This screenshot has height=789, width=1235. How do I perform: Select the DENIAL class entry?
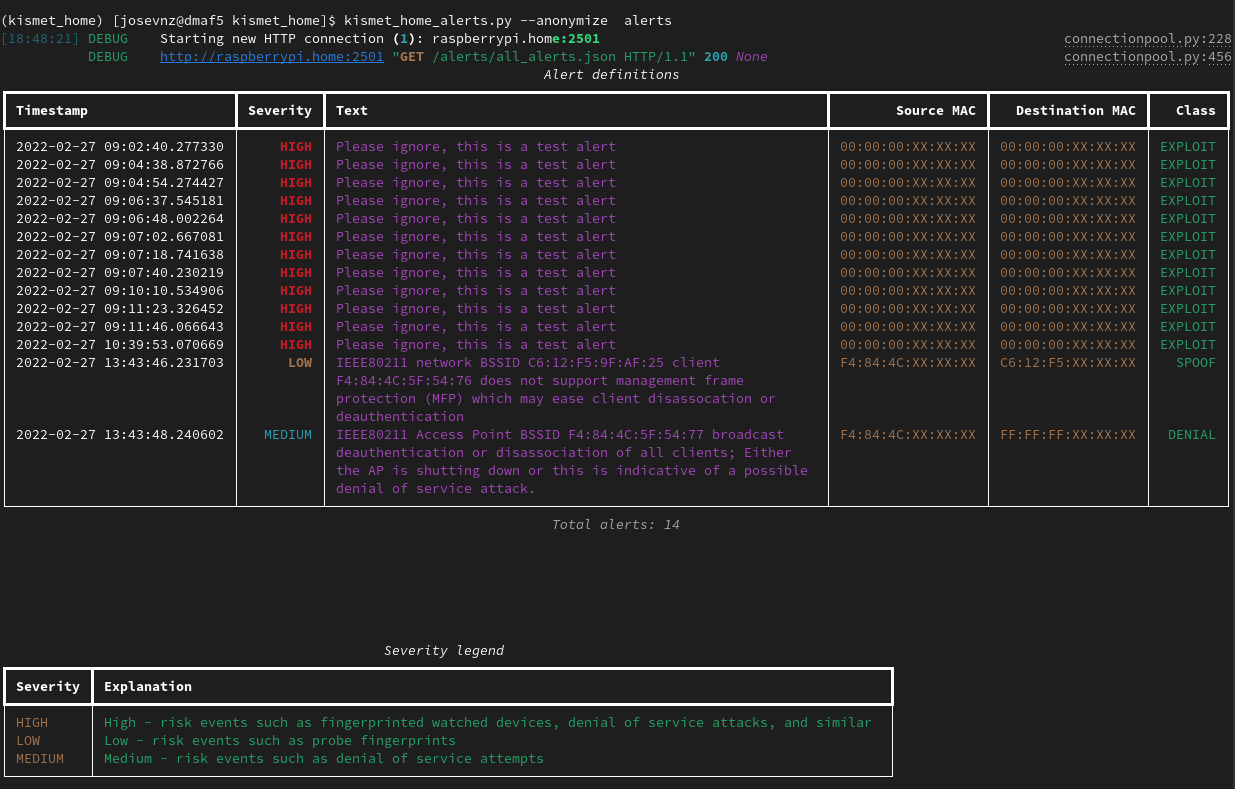[1191, 435]
